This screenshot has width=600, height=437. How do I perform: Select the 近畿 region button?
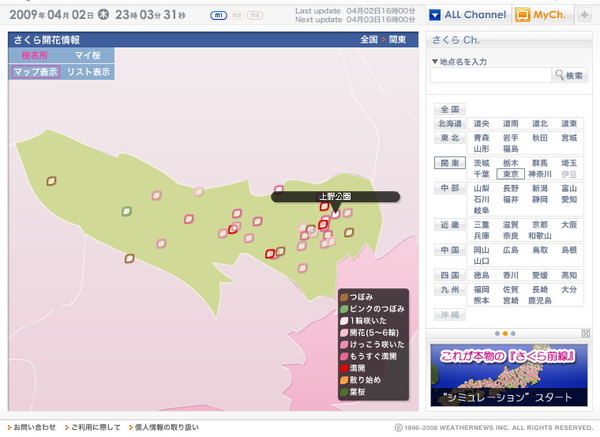point(450,225)
